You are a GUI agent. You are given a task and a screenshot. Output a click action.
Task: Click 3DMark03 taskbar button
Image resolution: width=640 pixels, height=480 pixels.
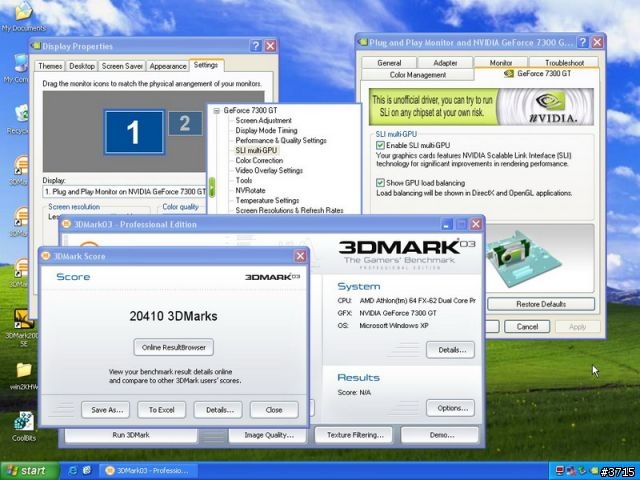pos(149,471)
